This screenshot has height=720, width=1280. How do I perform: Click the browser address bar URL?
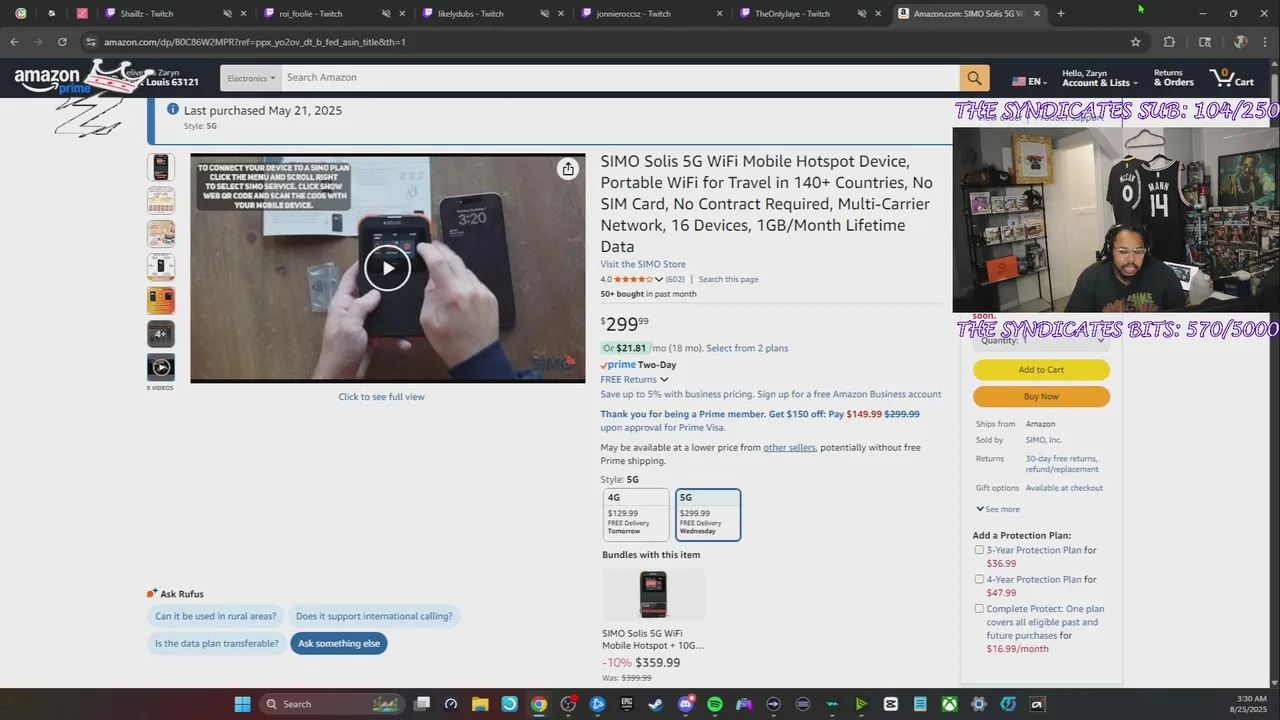point(255,42)
